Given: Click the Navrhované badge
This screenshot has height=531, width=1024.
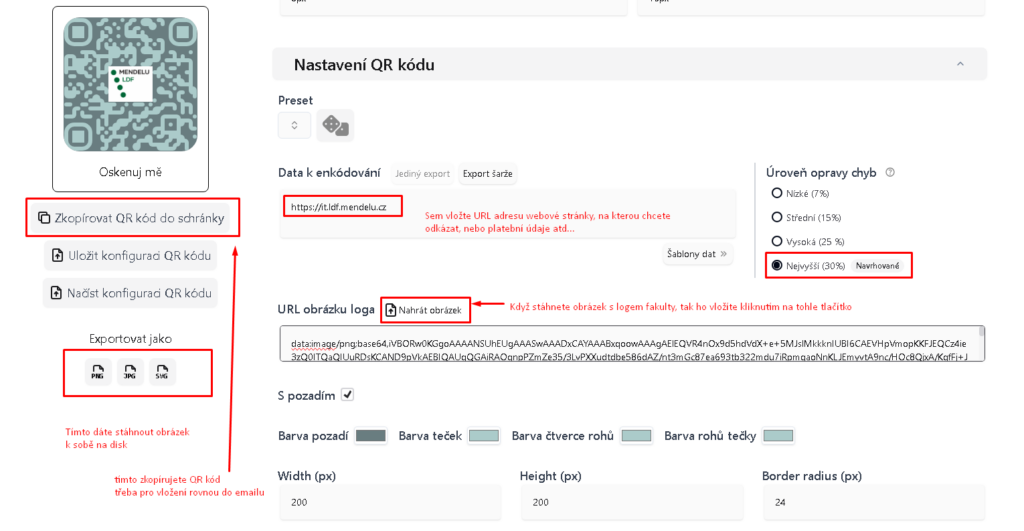Looking at the screenshot, I should 877,266.
